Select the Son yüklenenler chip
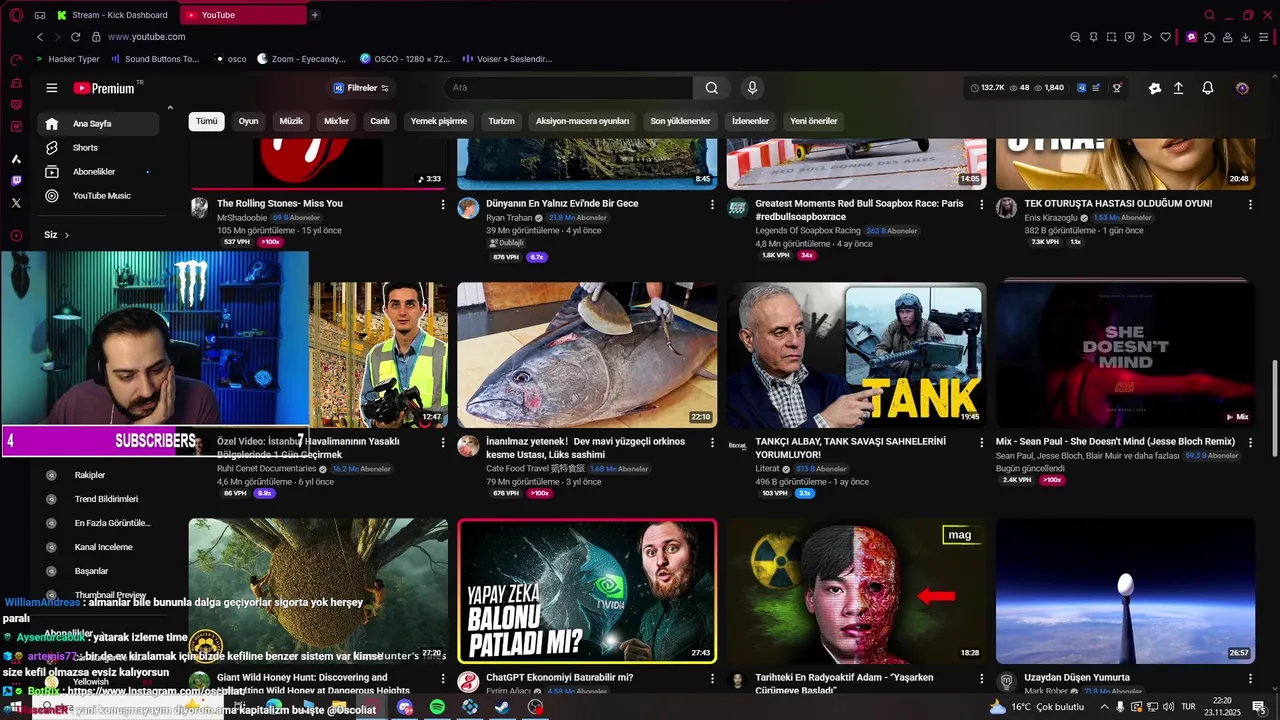 click(680, 121)
